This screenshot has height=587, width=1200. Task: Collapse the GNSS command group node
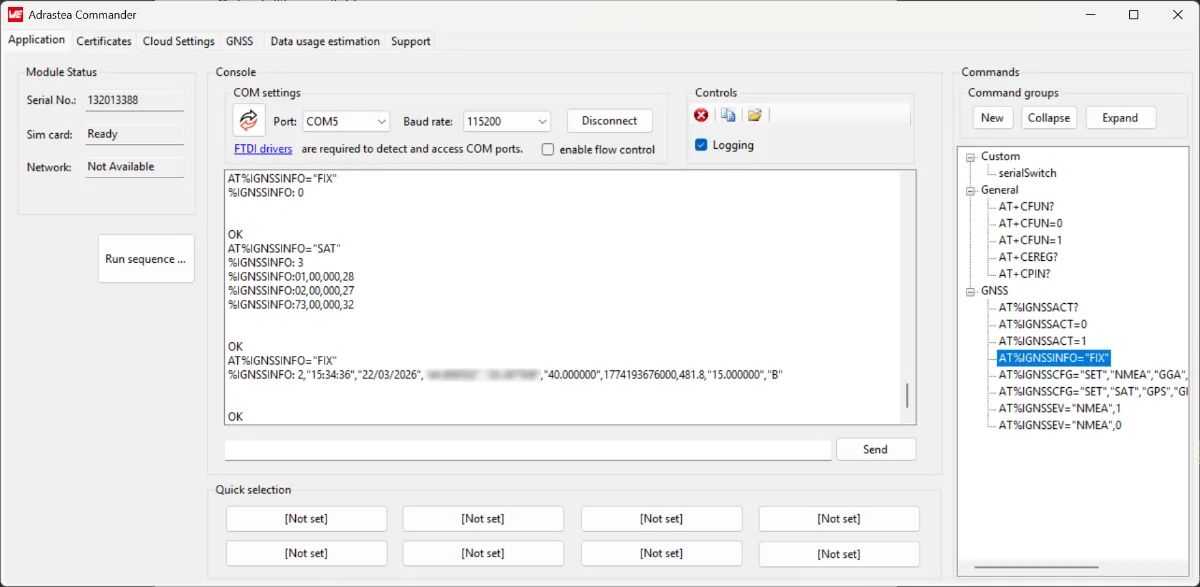click(970, 291)
